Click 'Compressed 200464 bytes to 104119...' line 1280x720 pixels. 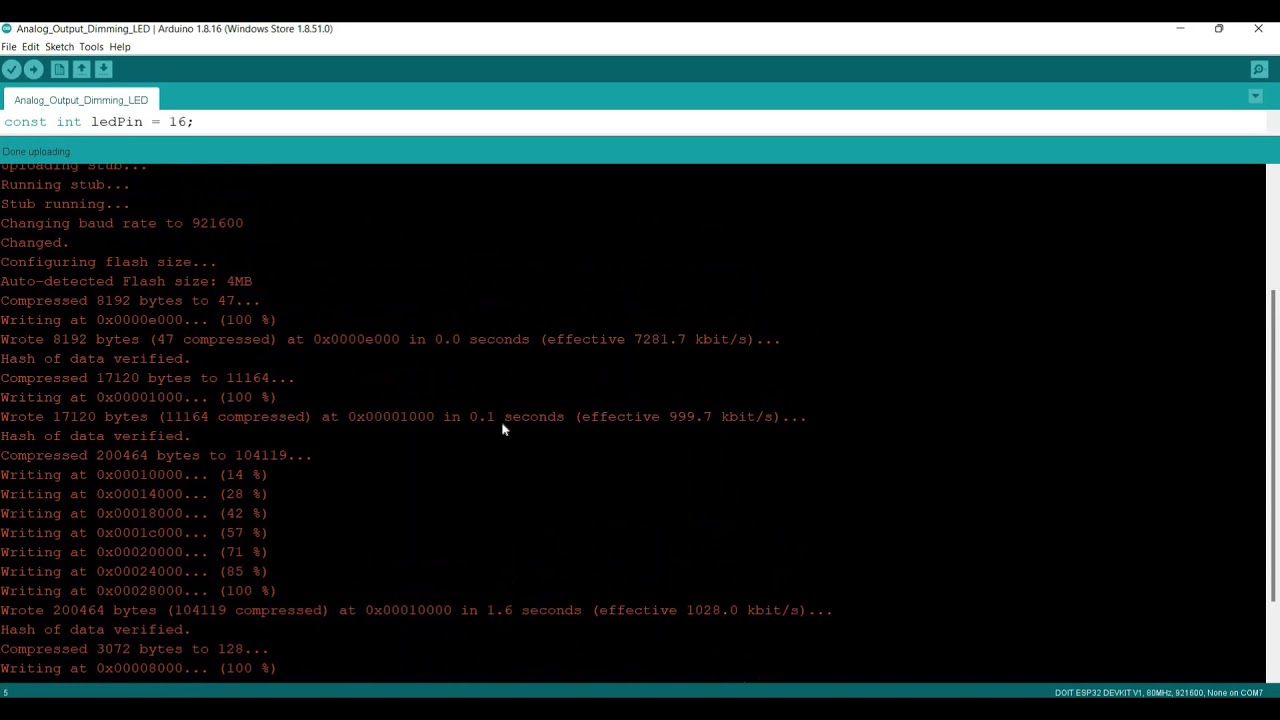pyautogui.click(x=156, y=455)
